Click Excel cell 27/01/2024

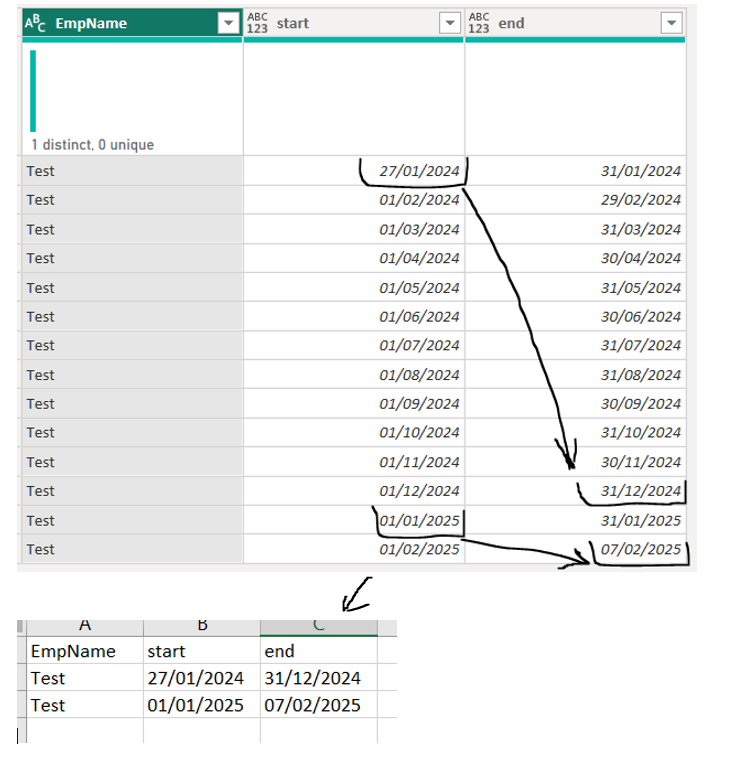202,678
